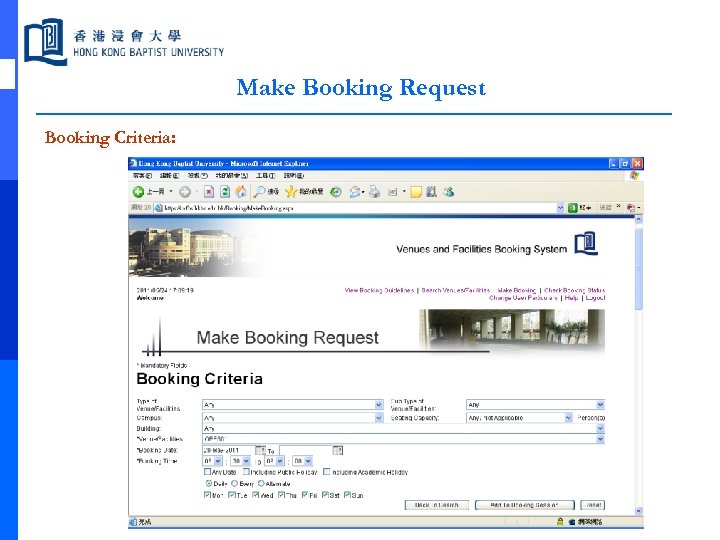Uncheck the Sat checkbox
The image size is (720, 540).
[x=325, y=495]
